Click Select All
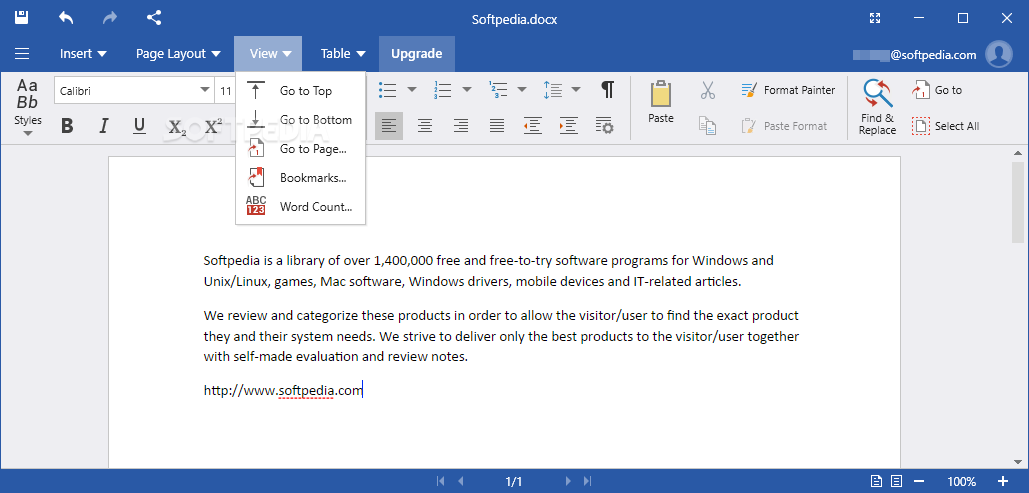The height and width of the screenshot is (493, 1029). 946,126
